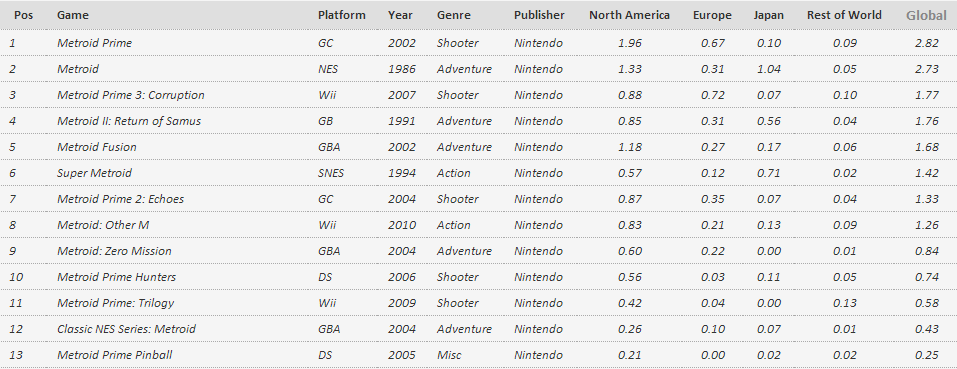
Task: Sort table by Global column header
Action: coord(926,15)
